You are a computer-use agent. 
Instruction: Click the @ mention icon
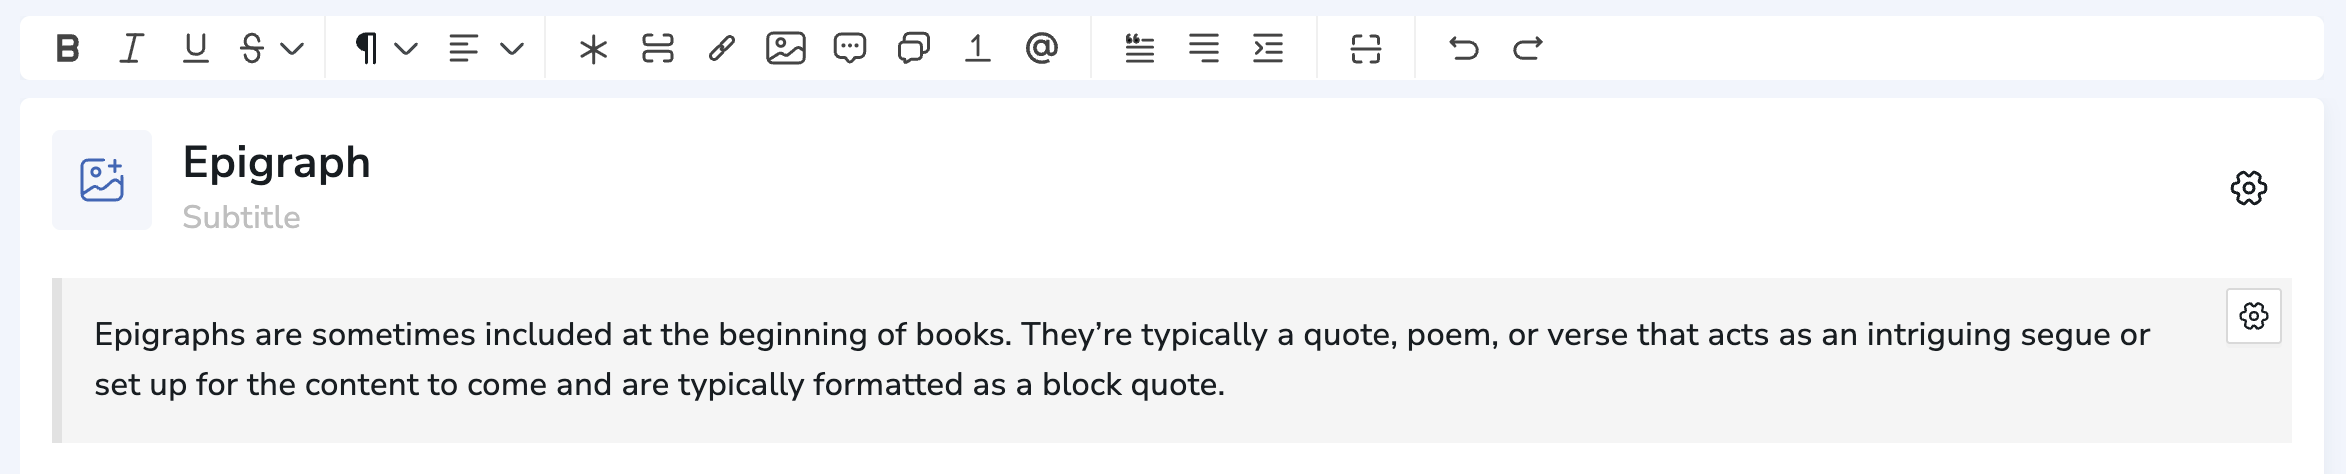(x=1041, y=48)
